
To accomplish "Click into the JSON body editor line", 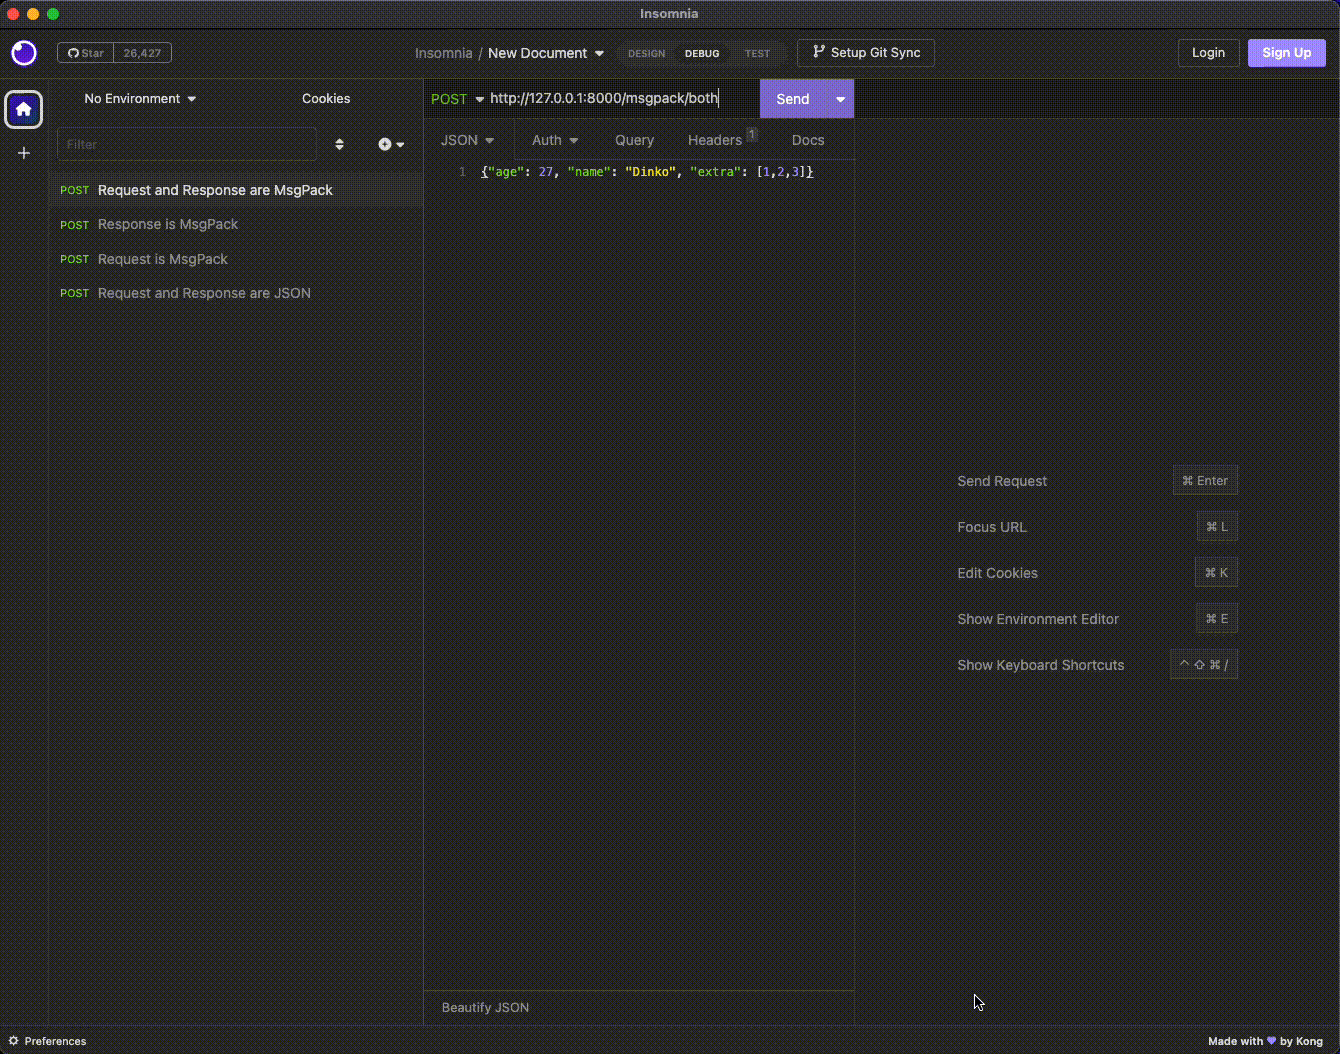I will pos(647,172).
